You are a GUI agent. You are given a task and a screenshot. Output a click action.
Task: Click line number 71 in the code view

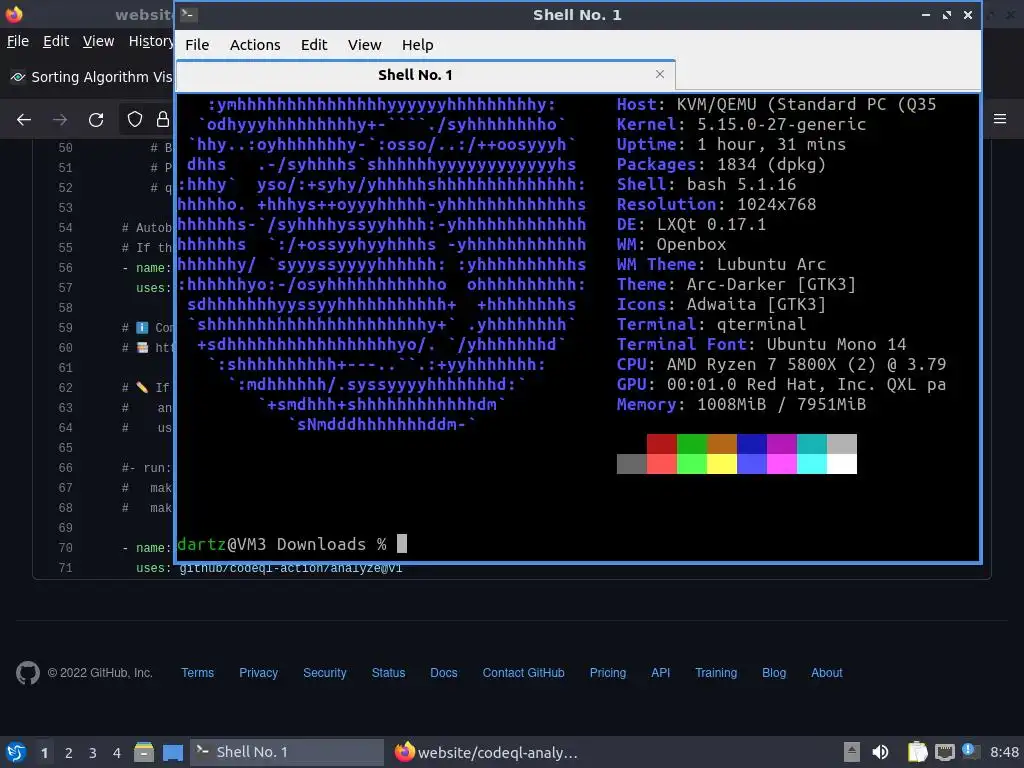pos(65,568)
